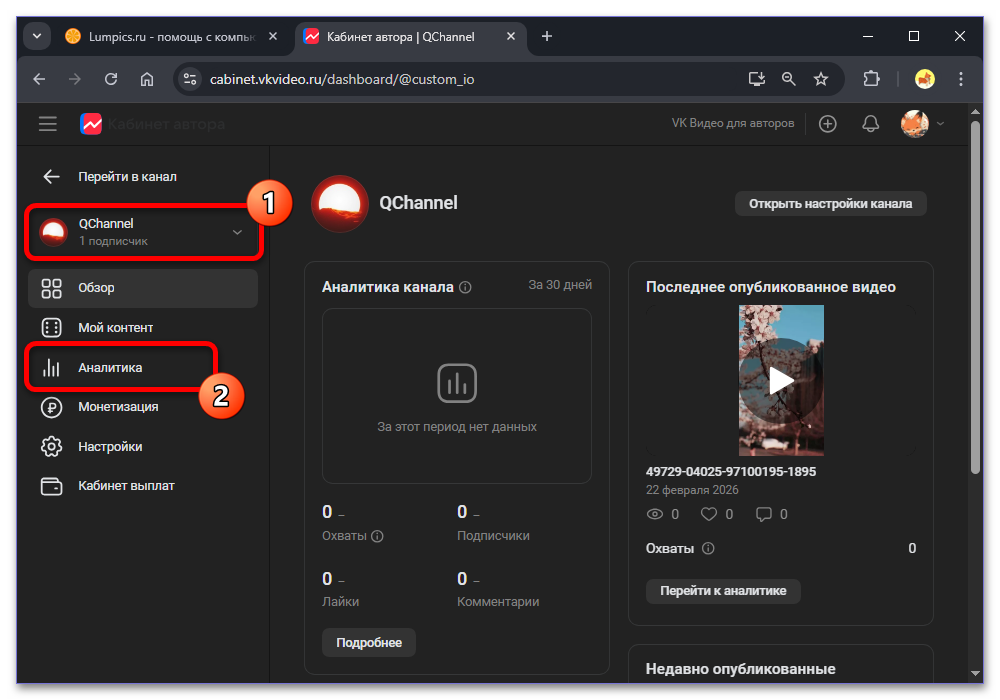Open the tab search dropdown arrow
The height and width of the screenshot is (700, 1000).
coord(37,36)
